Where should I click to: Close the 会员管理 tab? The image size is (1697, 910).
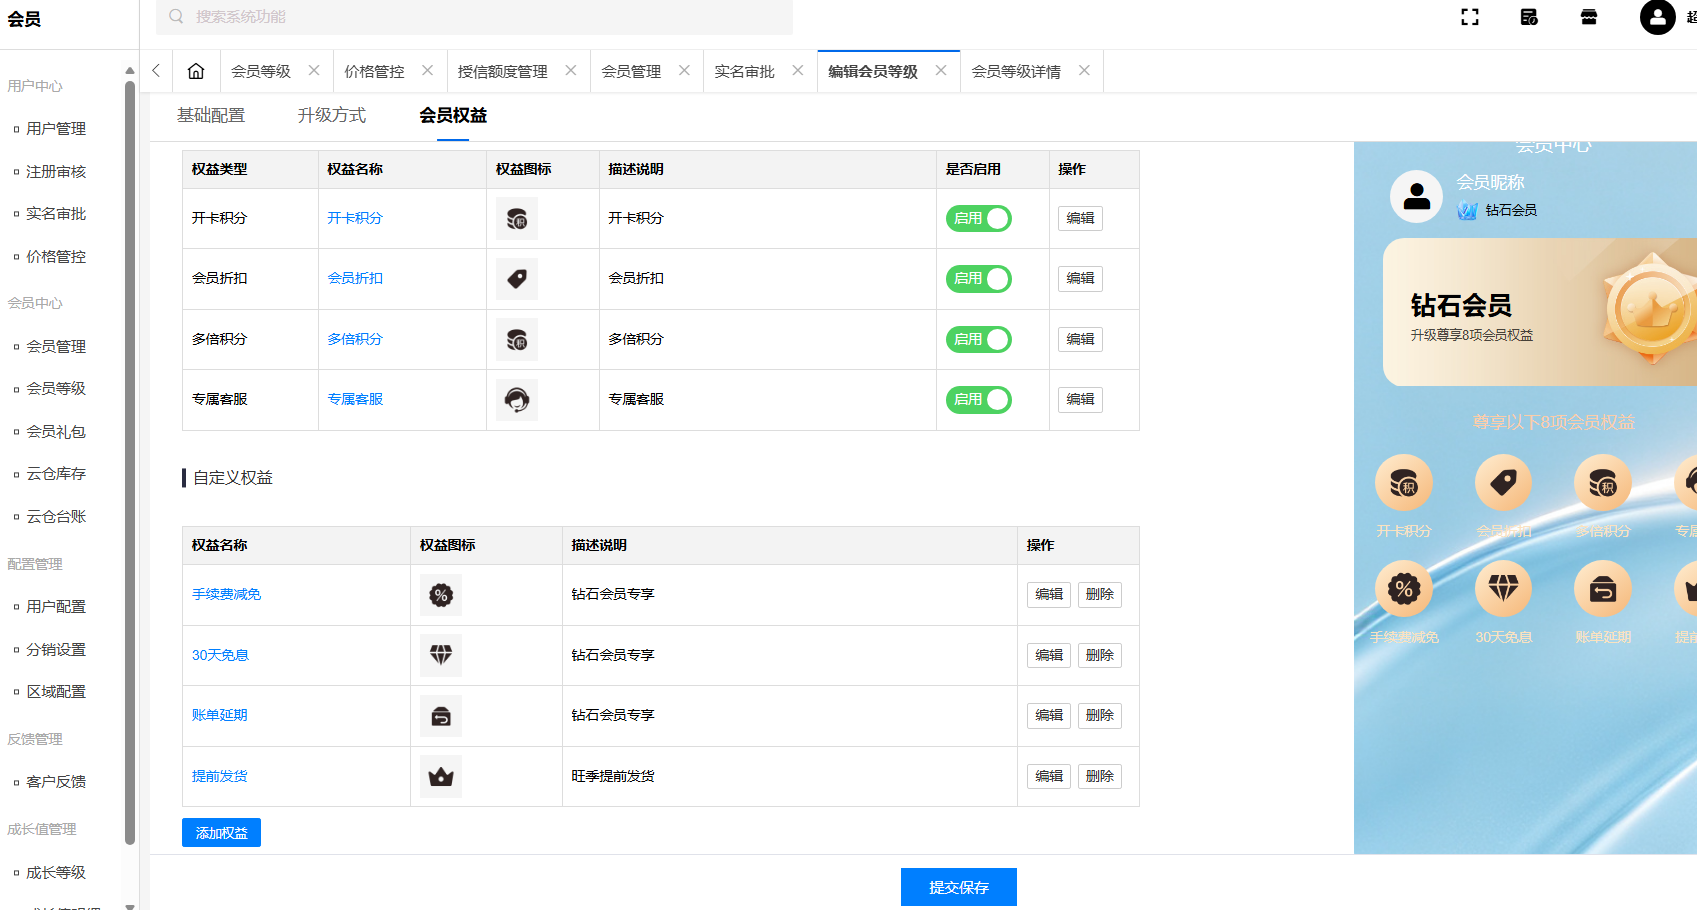[x=684, y=71]
